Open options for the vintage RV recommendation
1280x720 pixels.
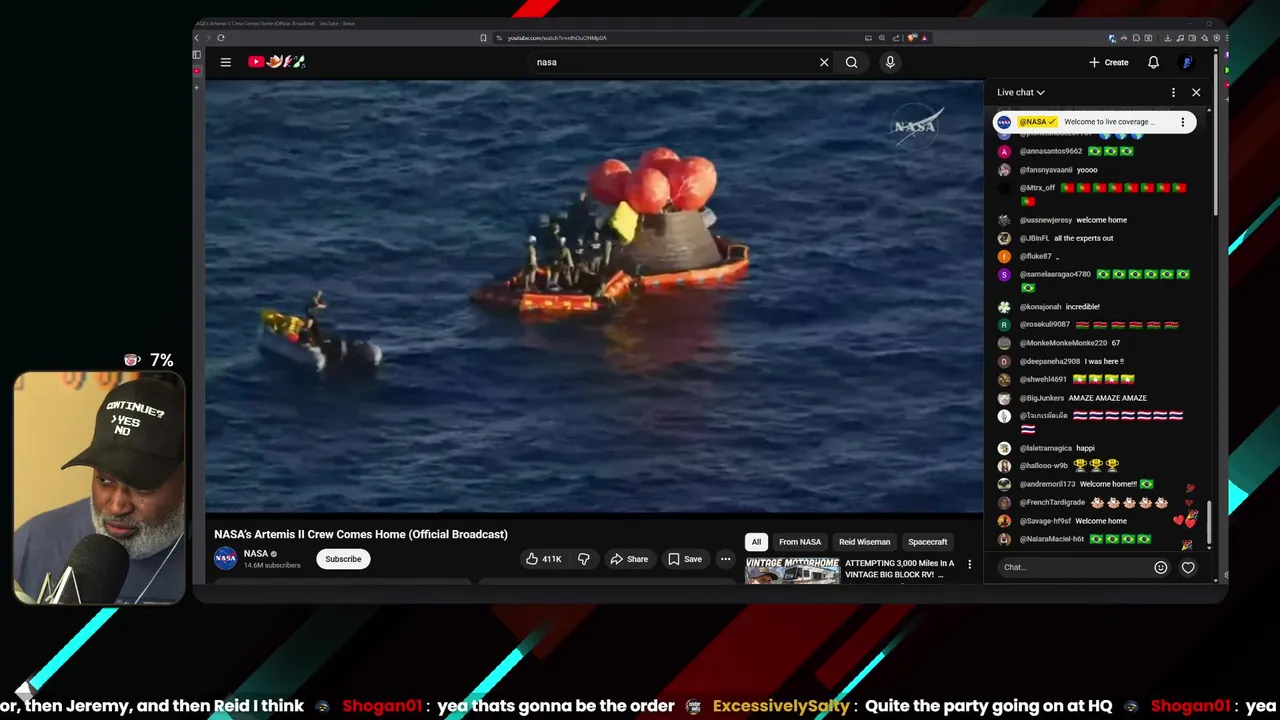point(969,564)
